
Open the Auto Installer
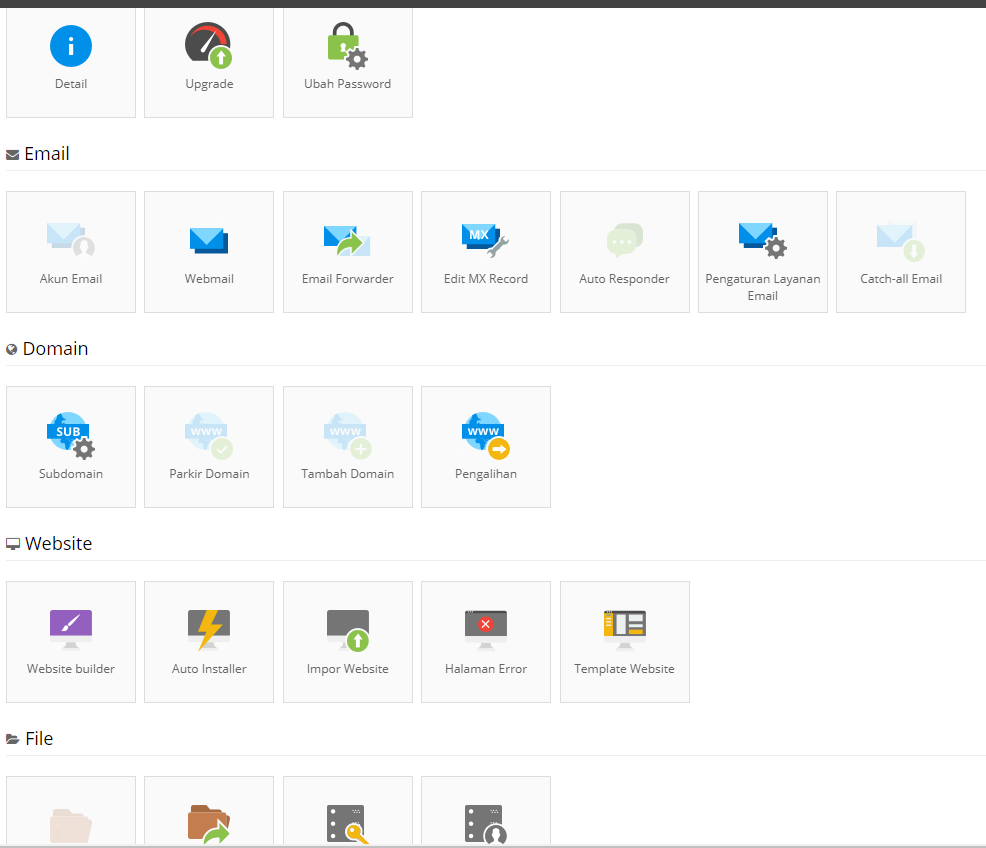208,641
